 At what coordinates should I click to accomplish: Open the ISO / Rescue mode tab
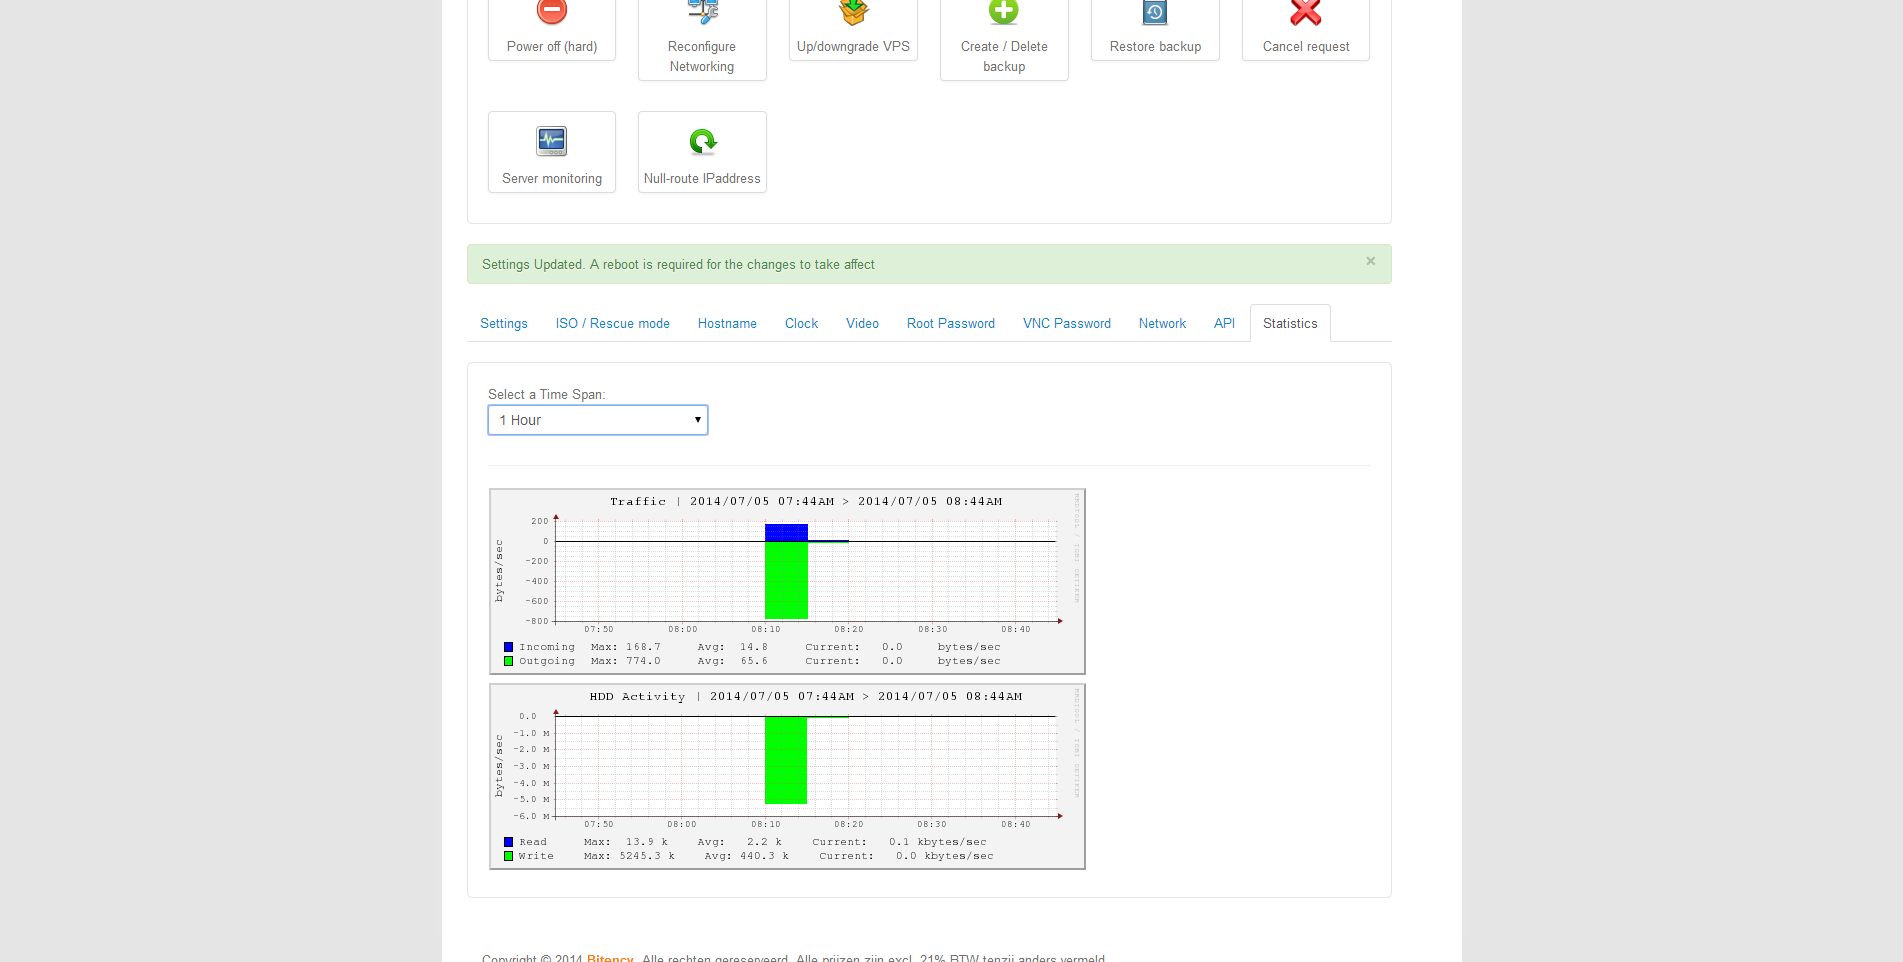pyautogui.click(x=613, y=324)
